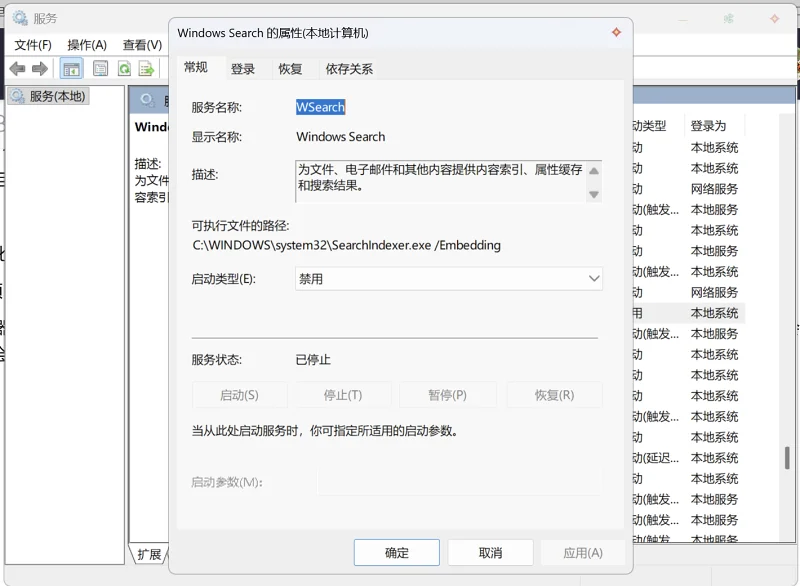Click the Services gear icon in title bar
The width and height of the screenshot is (800, 586).
pos(20,18)
